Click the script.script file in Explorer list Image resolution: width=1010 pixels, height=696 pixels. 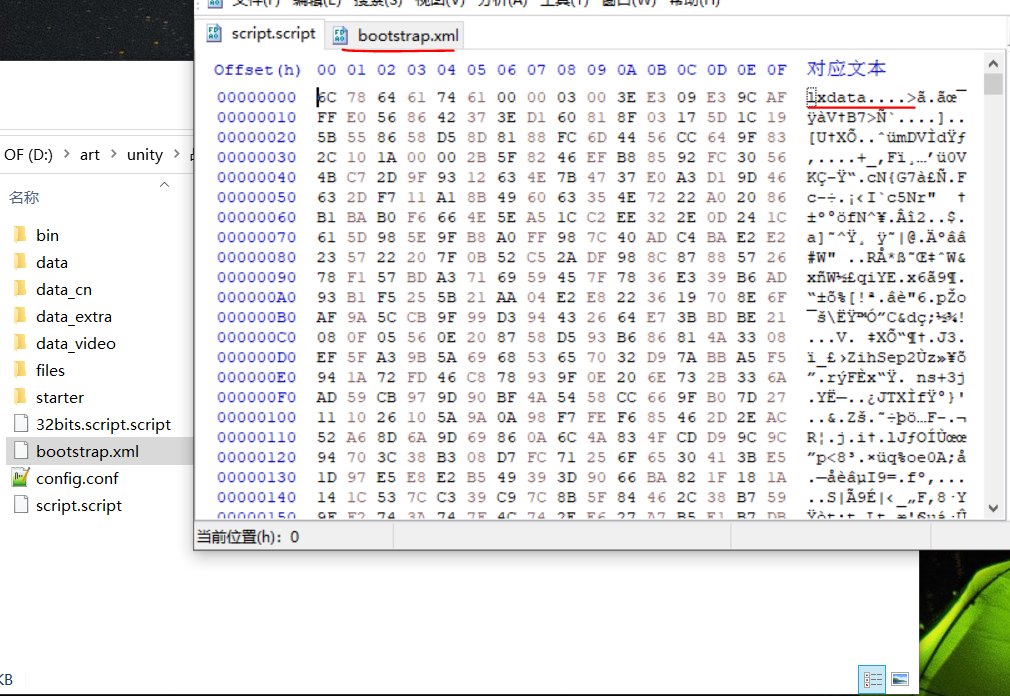(78, 505)
